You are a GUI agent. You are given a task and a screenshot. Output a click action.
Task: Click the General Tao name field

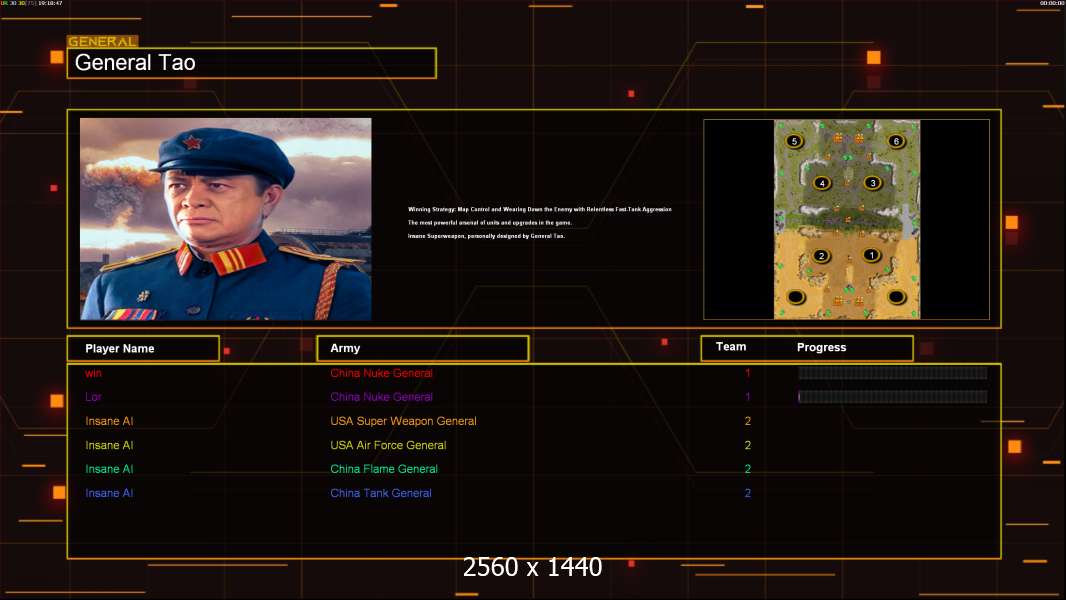pyautogui.click(x=252, y=63)
